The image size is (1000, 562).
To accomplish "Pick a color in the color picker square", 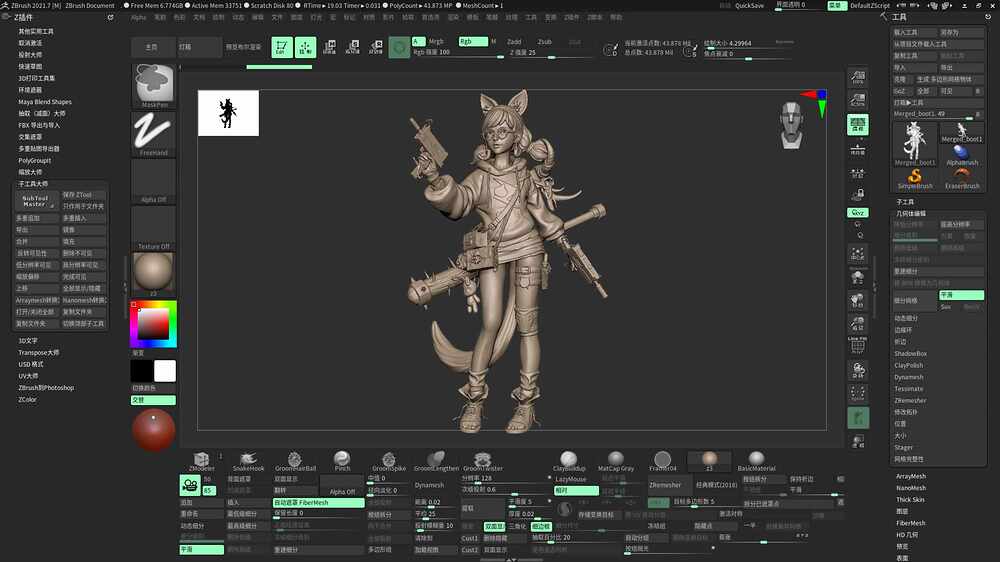I will [153, 324].
